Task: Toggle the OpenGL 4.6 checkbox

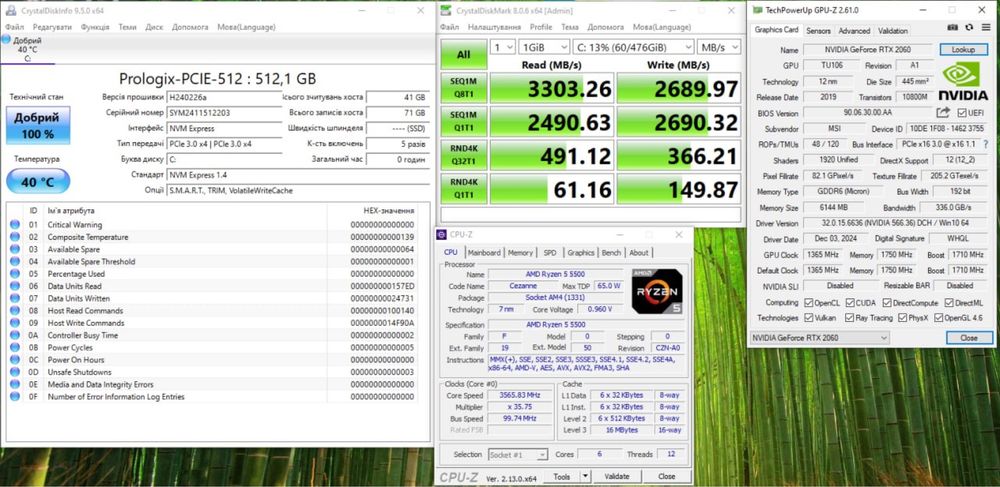Action: (939, 317)
